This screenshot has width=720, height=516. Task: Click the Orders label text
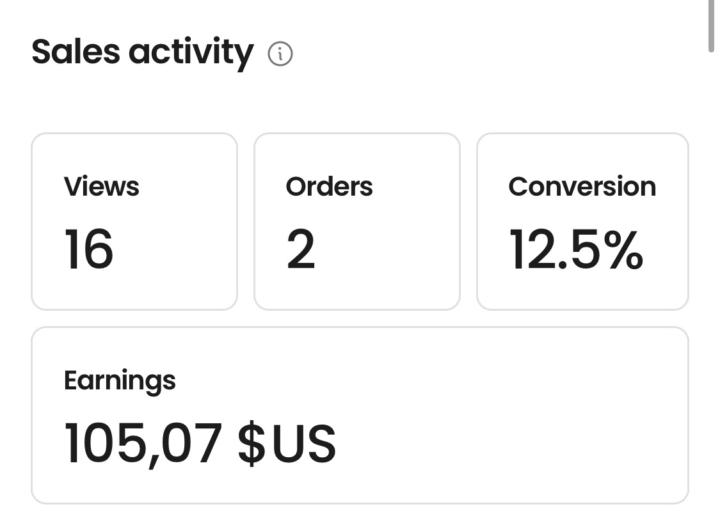click(329, 187)
